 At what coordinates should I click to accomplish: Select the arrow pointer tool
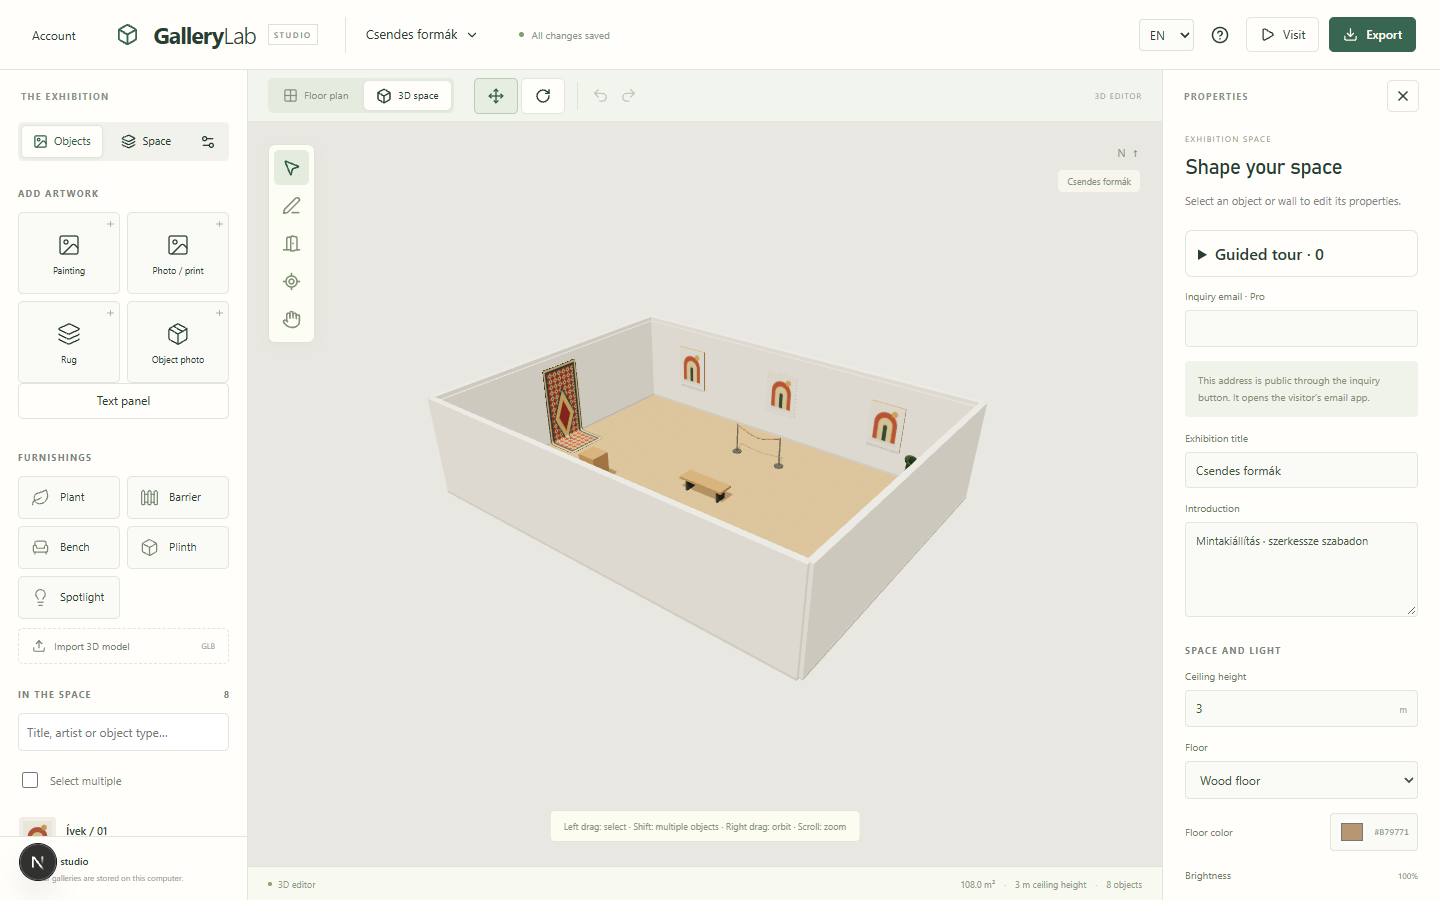click(x=291, y=168)
